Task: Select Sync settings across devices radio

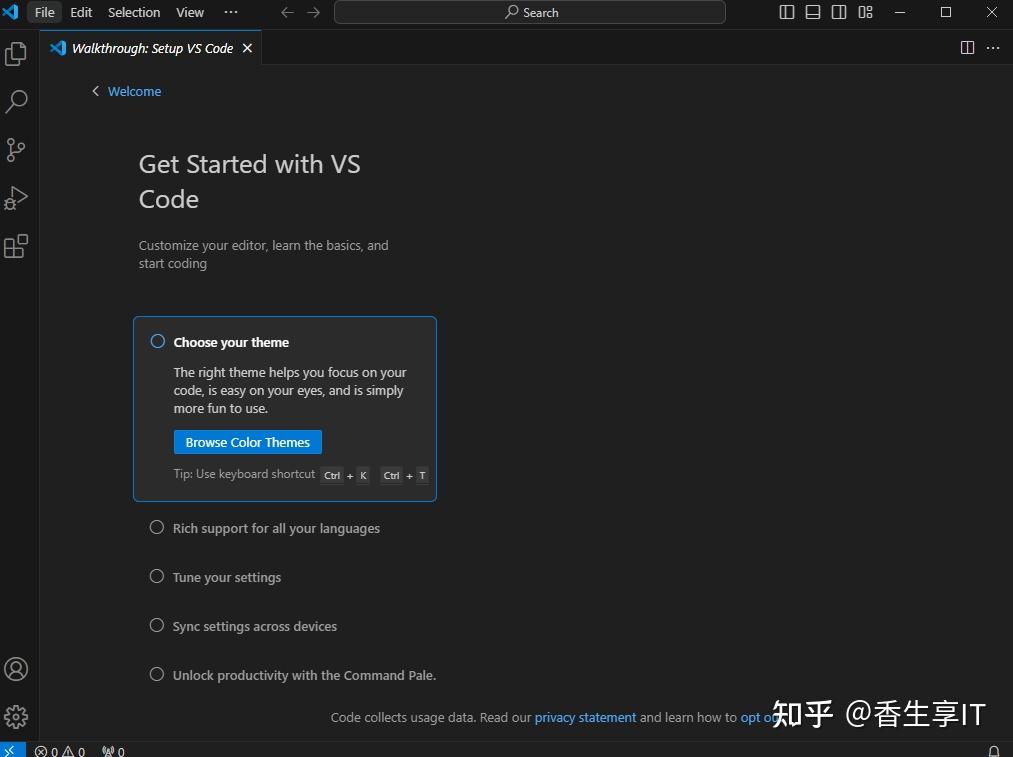Action: pos(157,624)
